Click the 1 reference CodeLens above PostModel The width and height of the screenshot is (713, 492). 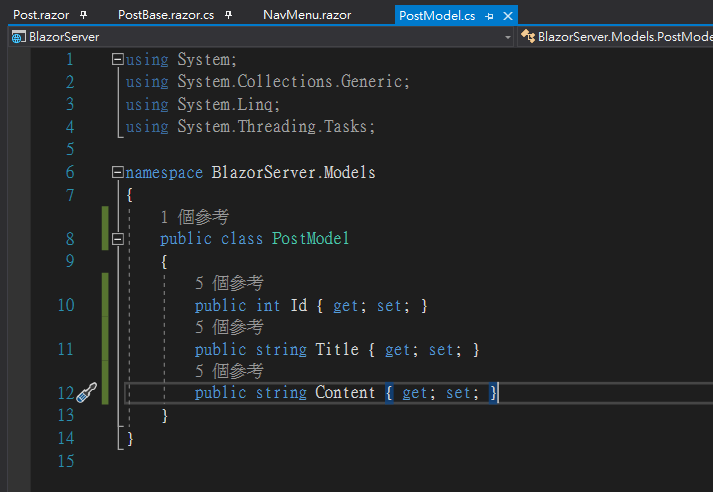(x=195, y=217)
